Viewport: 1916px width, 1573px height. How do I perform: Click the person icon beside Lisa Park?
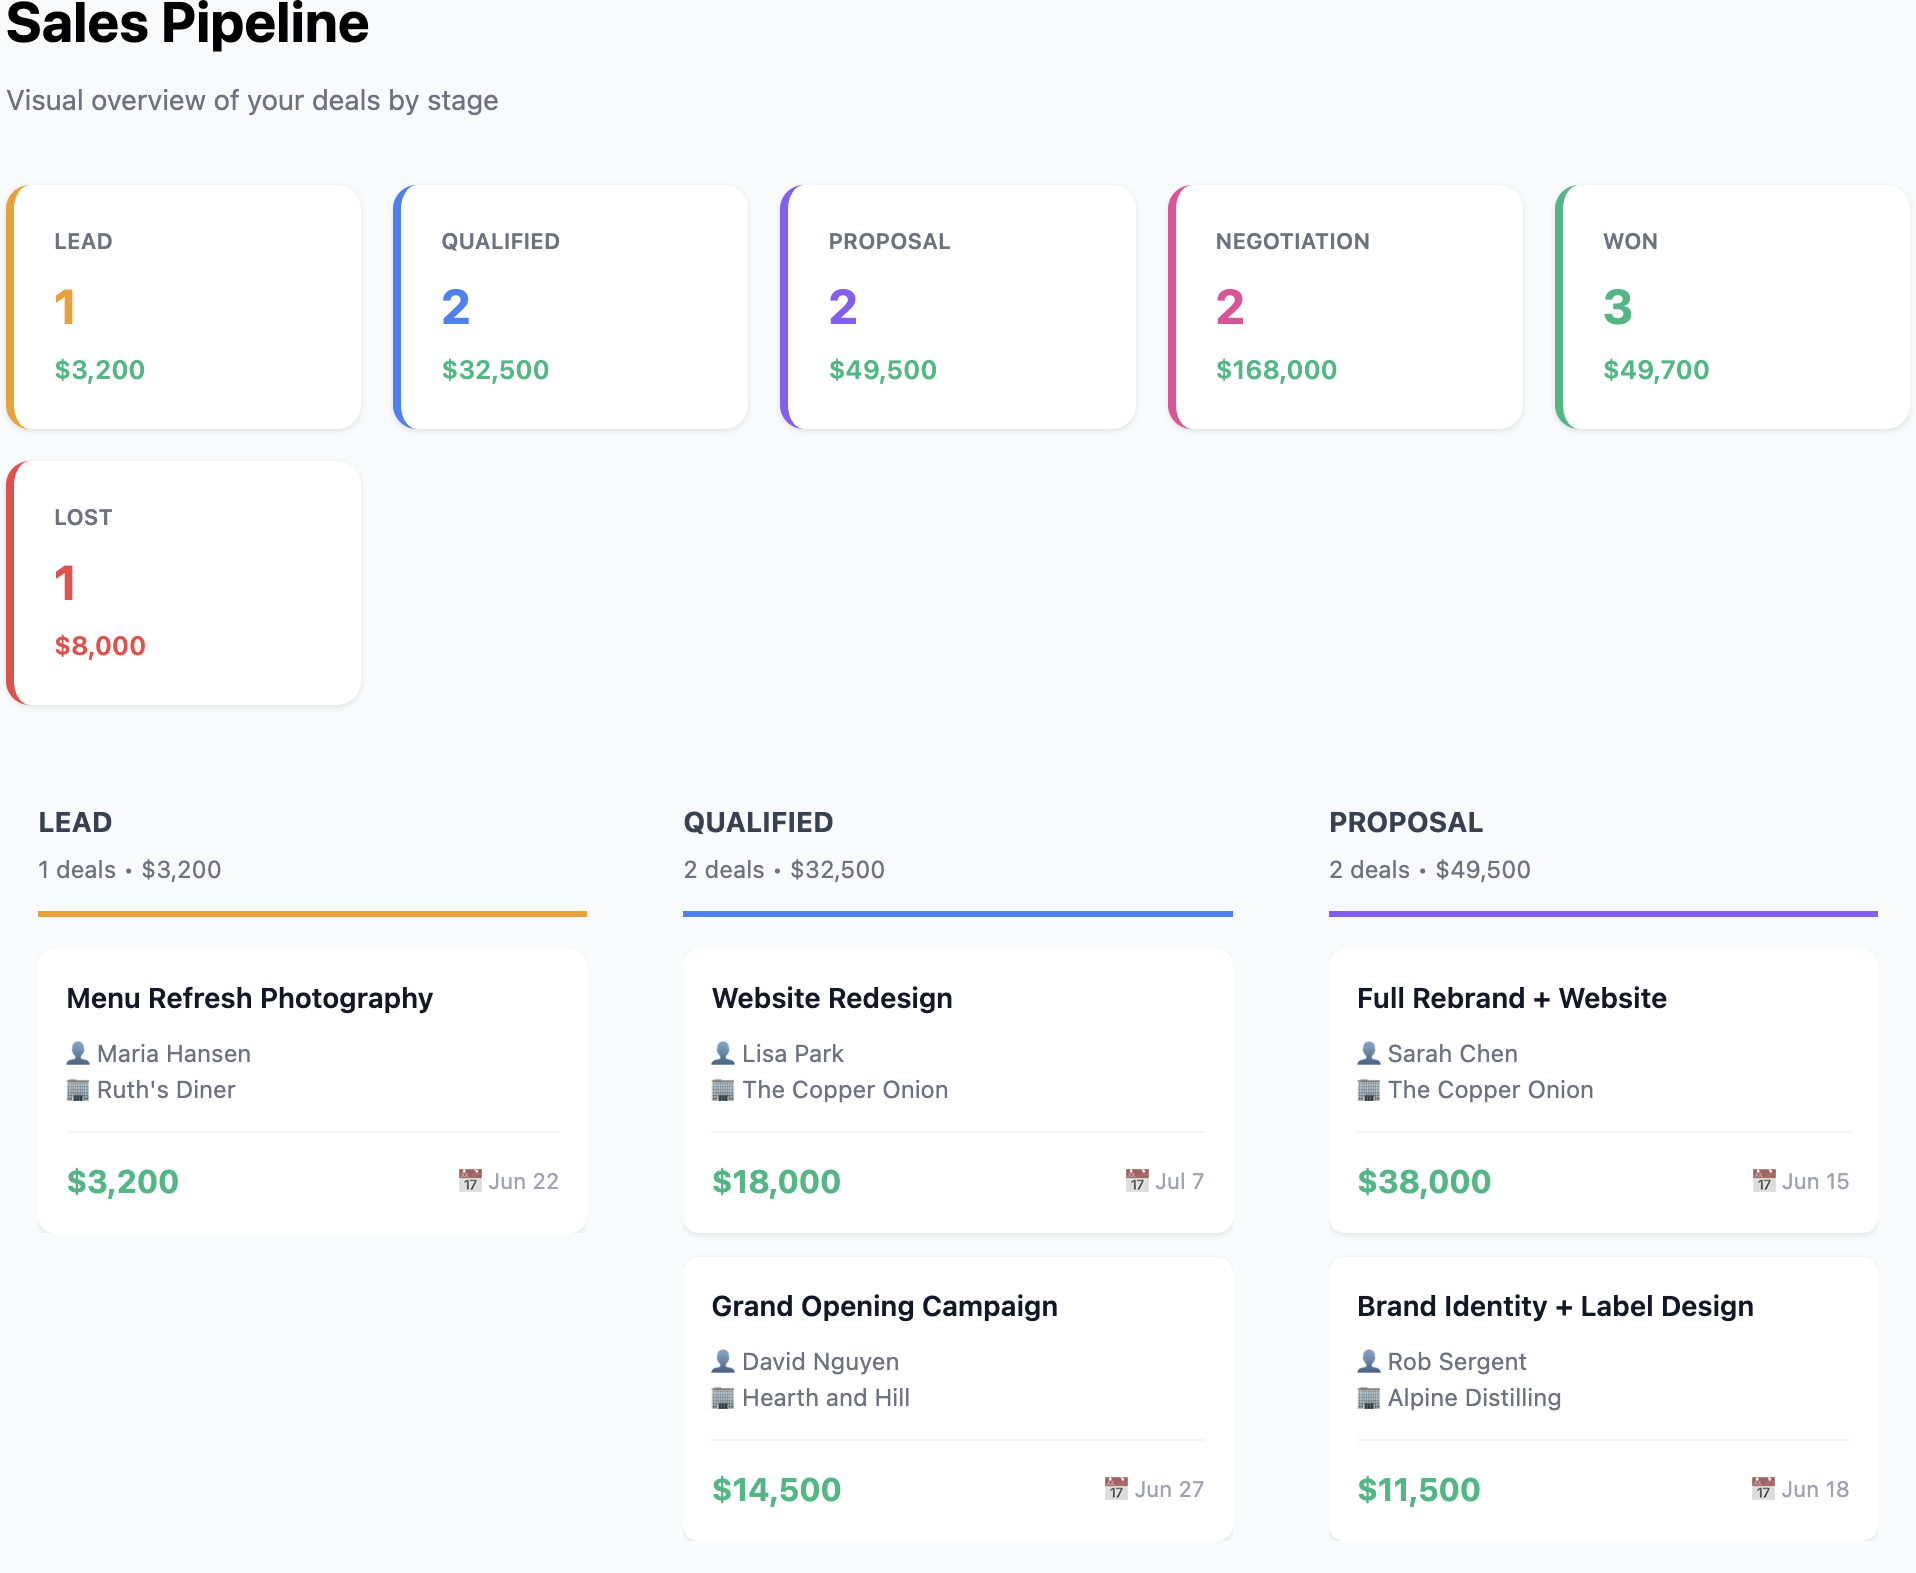(723, 1053)
